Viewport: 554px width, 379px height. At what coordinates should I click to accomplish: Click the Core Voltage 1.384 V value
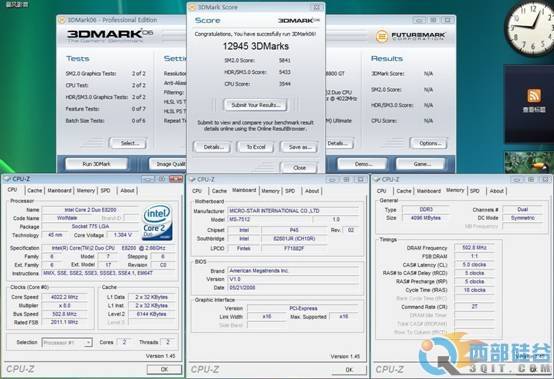(x=123, y=235)
